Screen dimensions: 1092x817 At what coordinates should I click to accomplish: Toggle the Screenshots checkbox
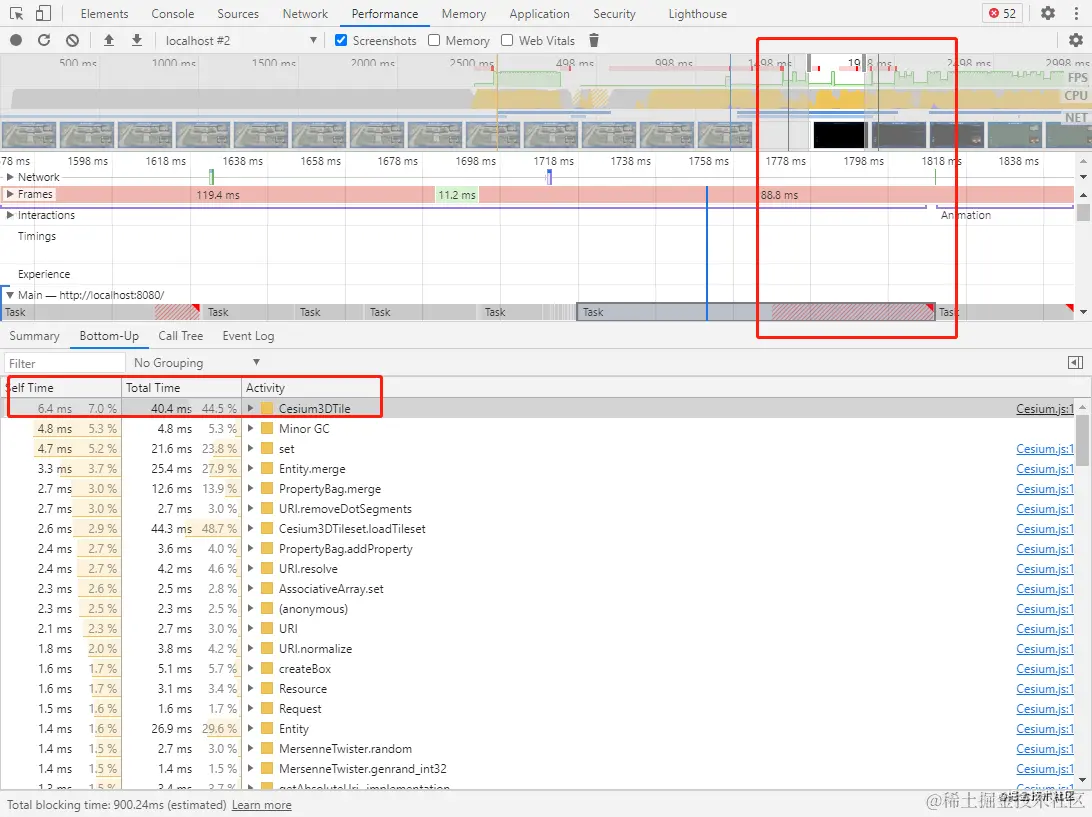341,40
